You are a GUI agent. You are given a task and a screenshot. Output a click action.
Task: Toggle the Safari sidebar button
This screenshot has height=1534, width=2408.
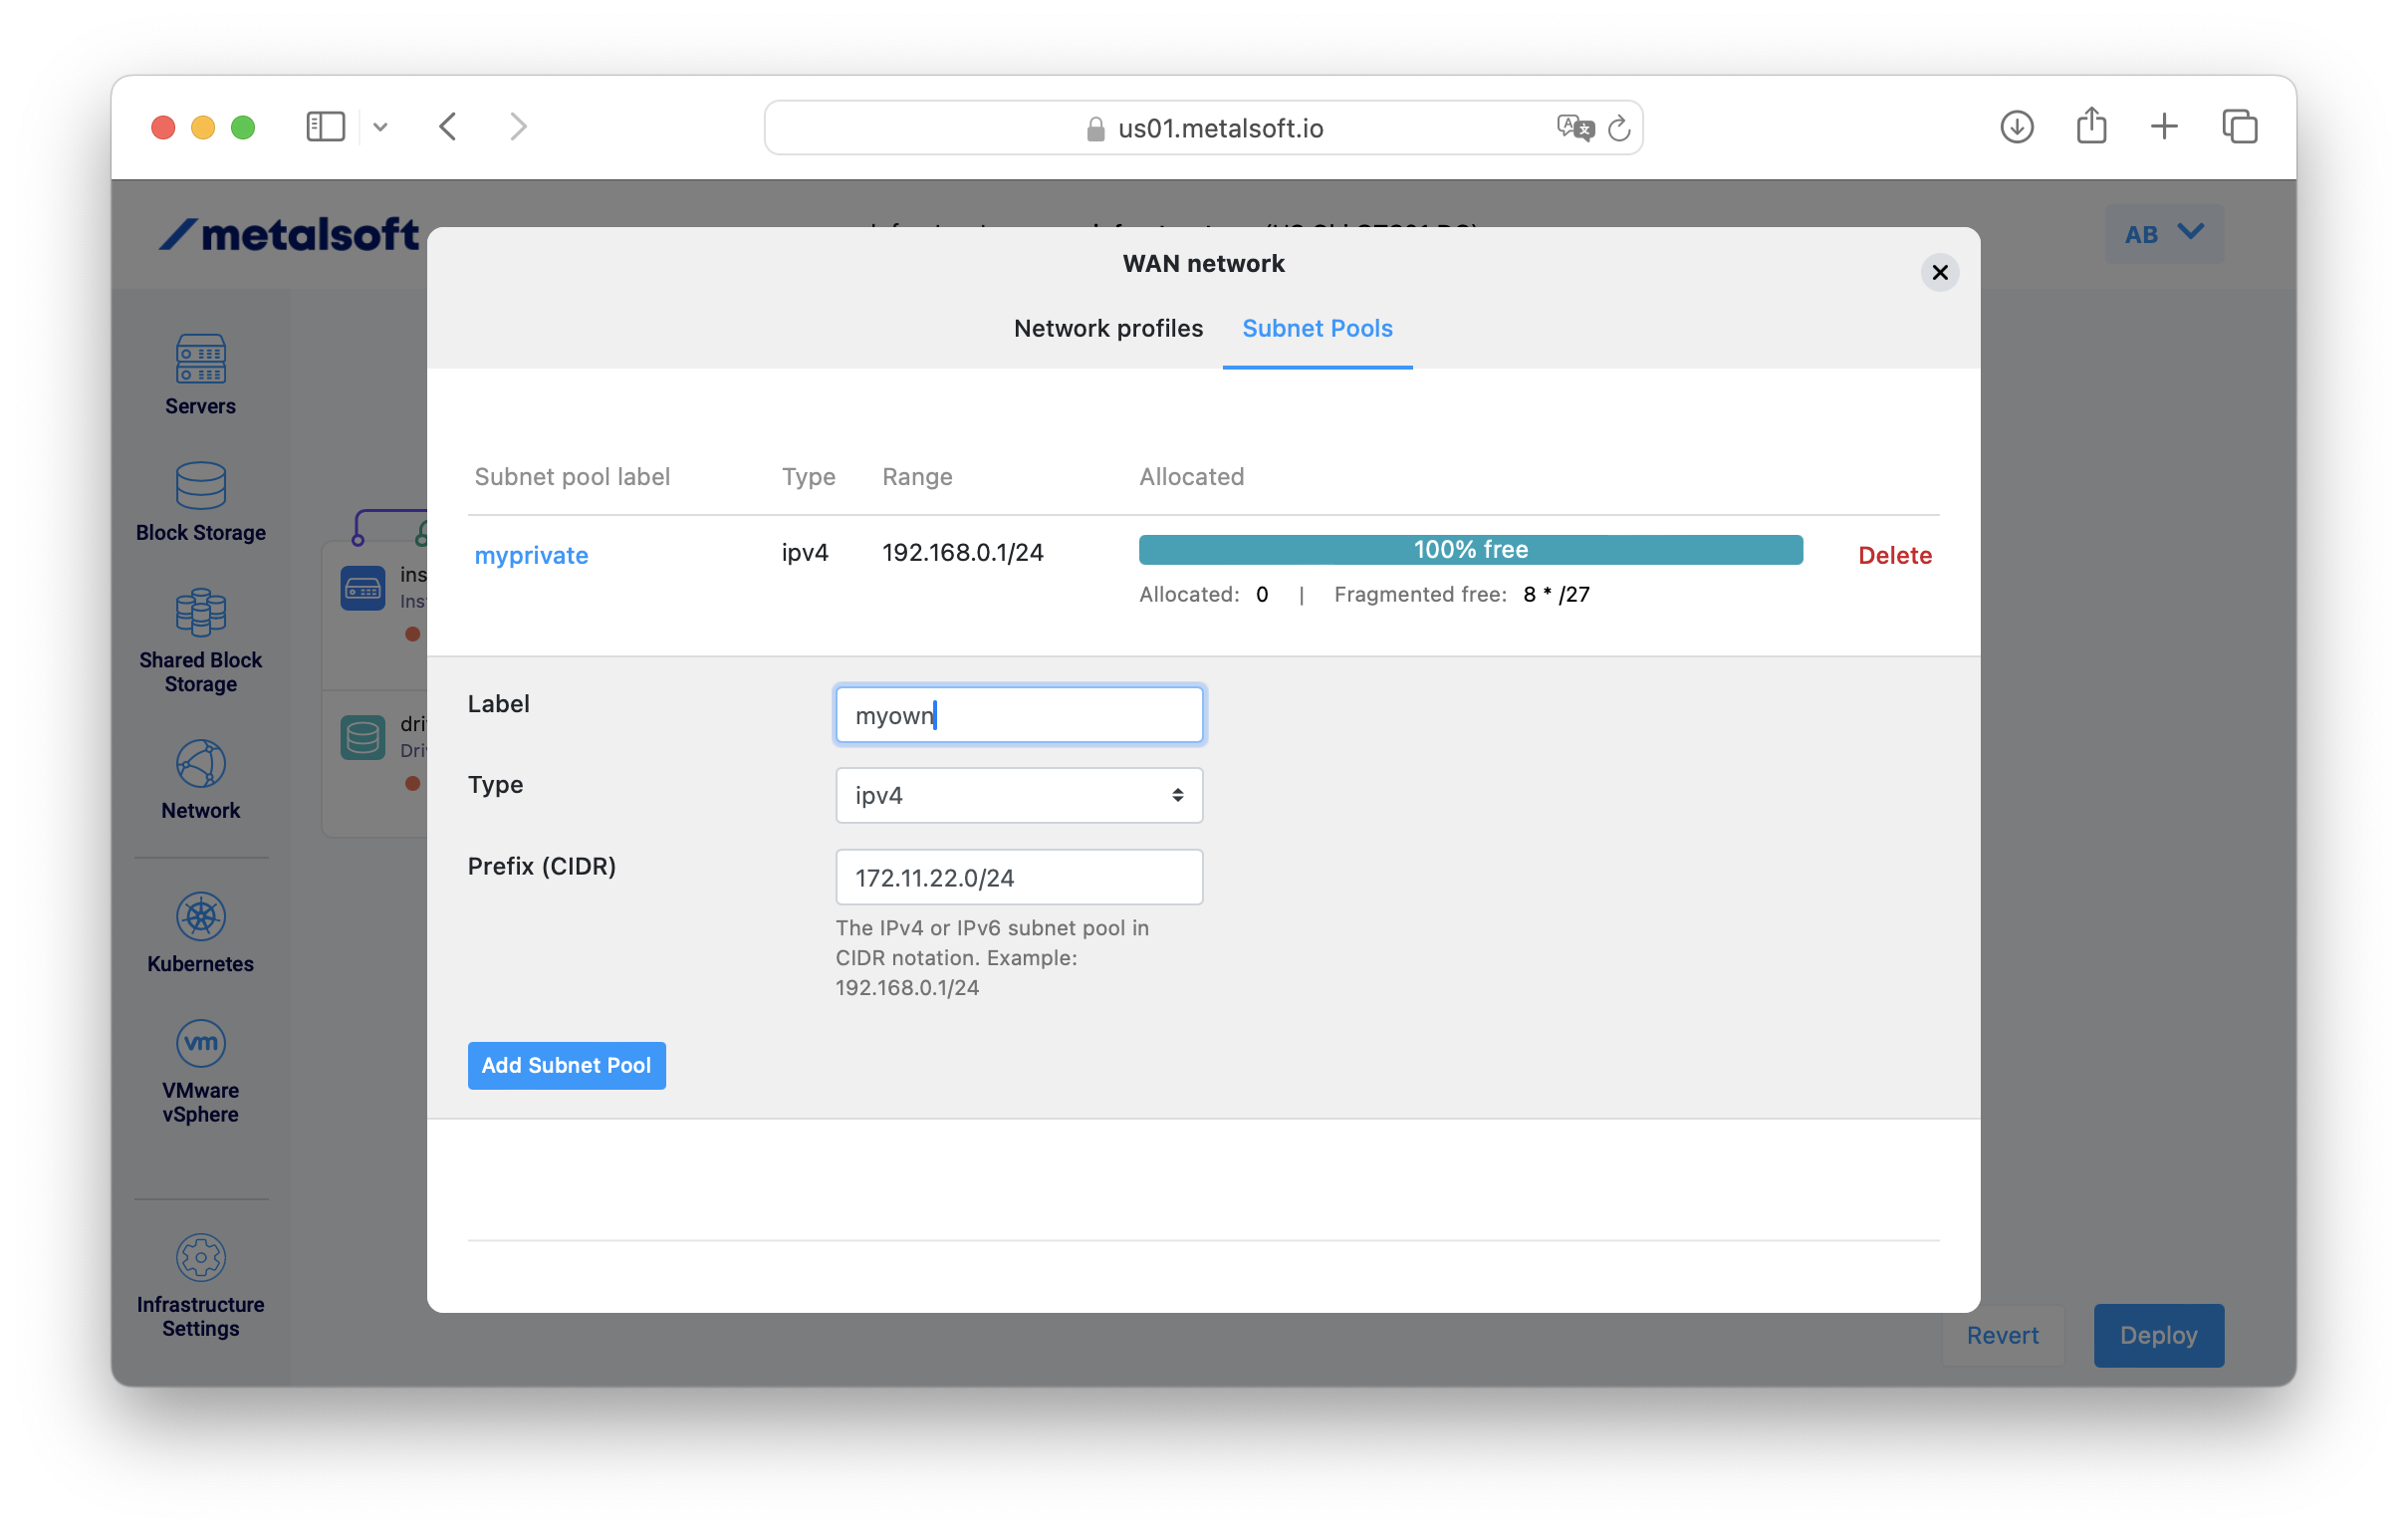click(325, 127)
